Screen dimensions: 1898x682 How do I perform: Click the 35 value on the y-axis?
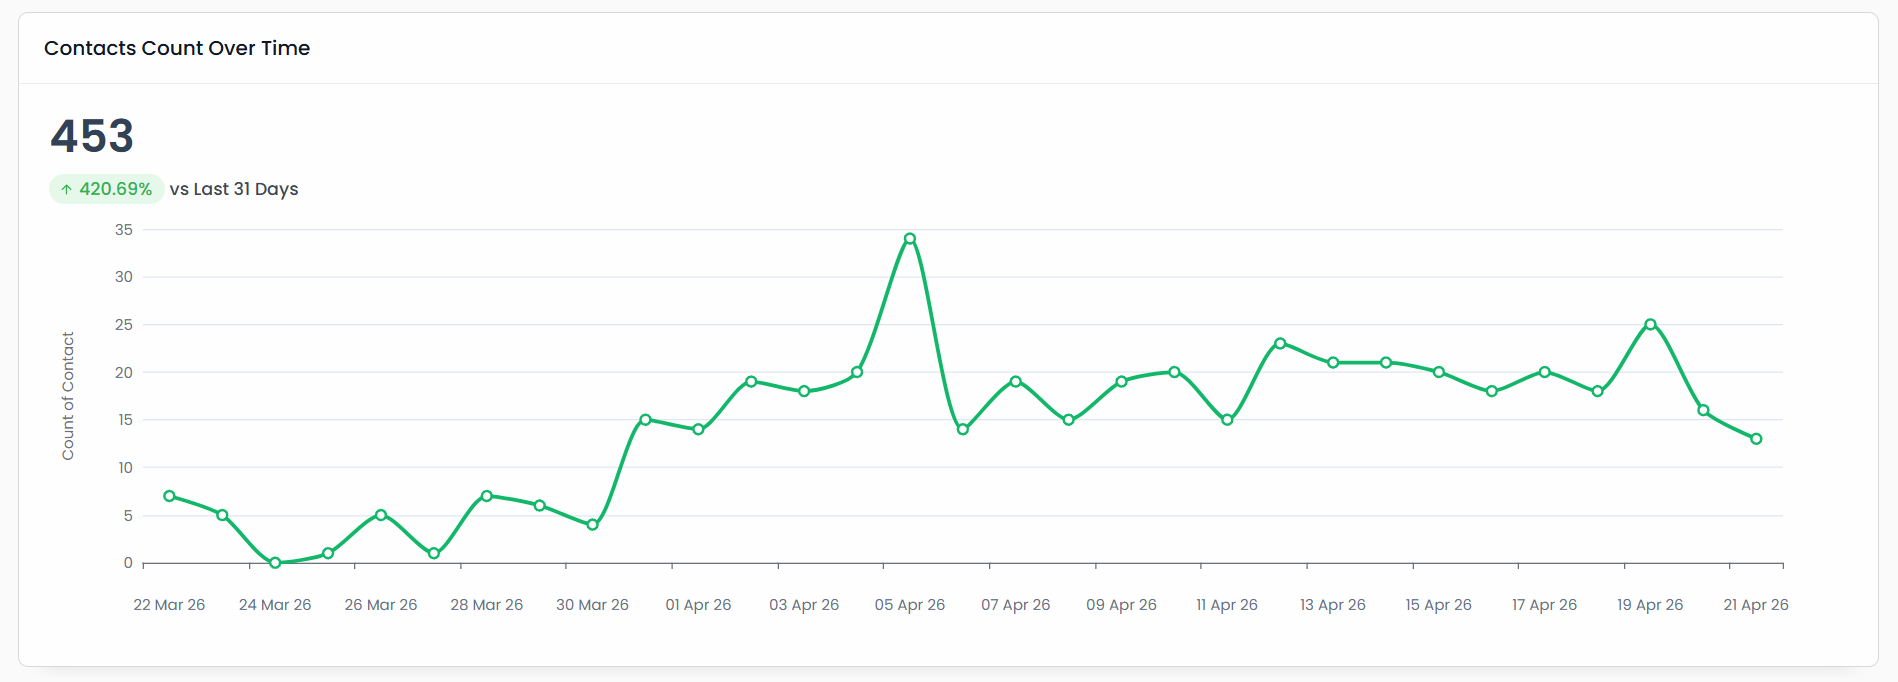pyautogui.click(x=124, y=230)
